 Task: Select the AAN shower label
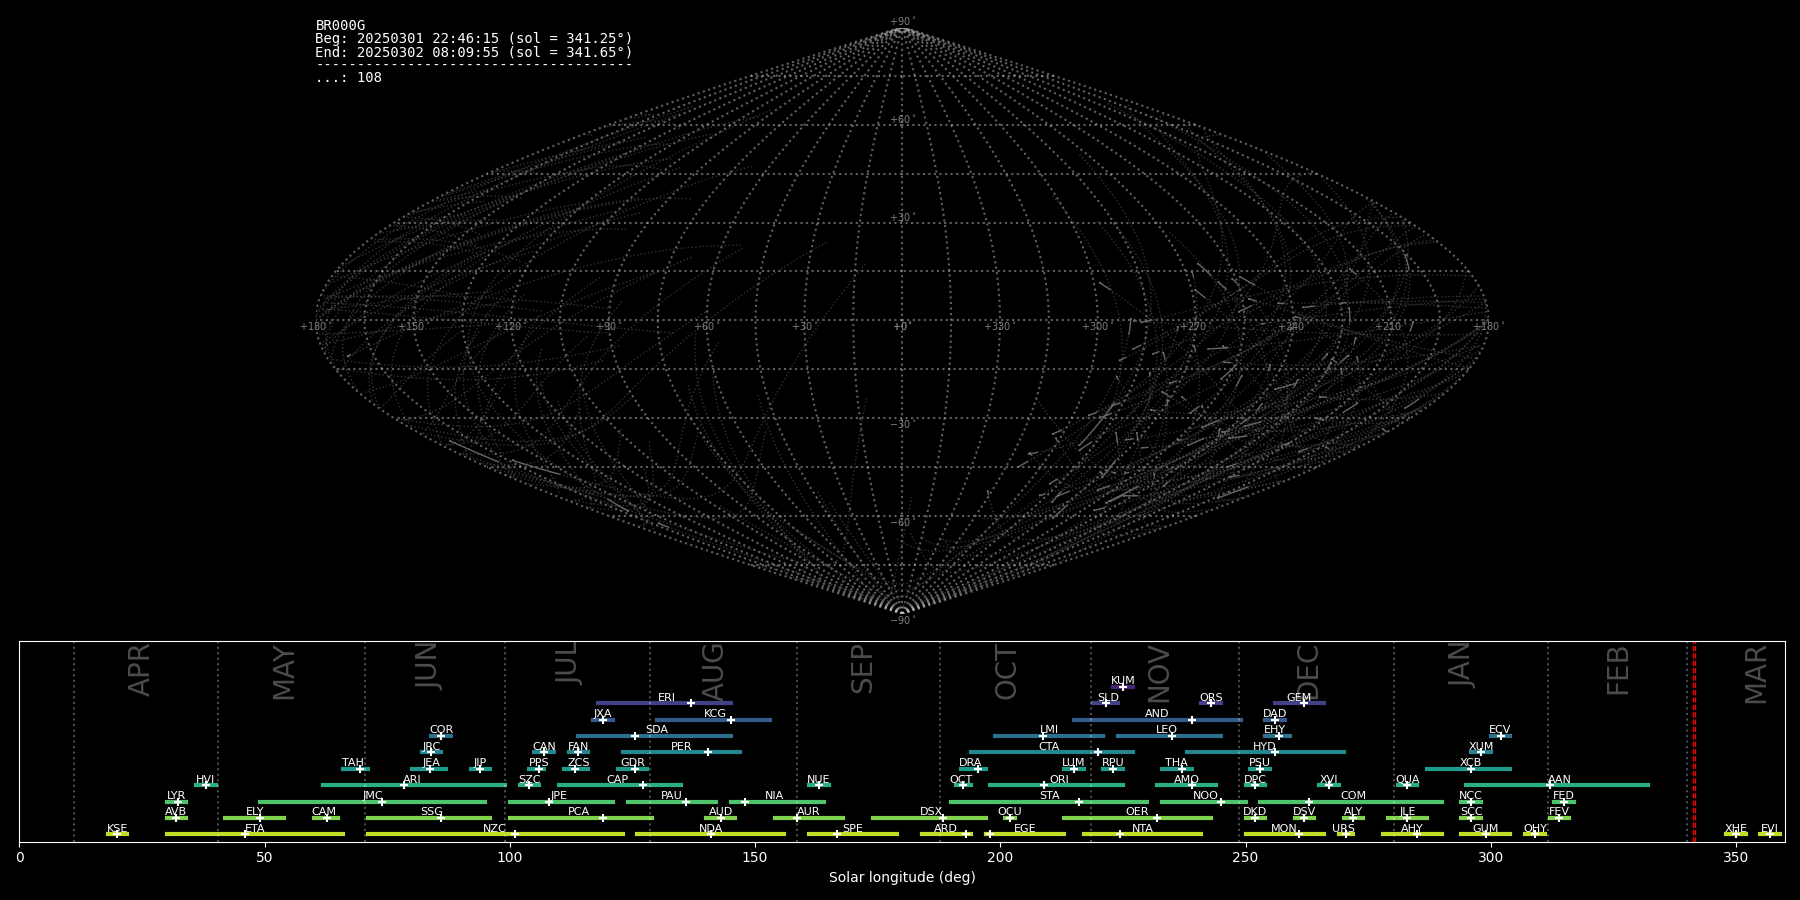click(1560, 780)
